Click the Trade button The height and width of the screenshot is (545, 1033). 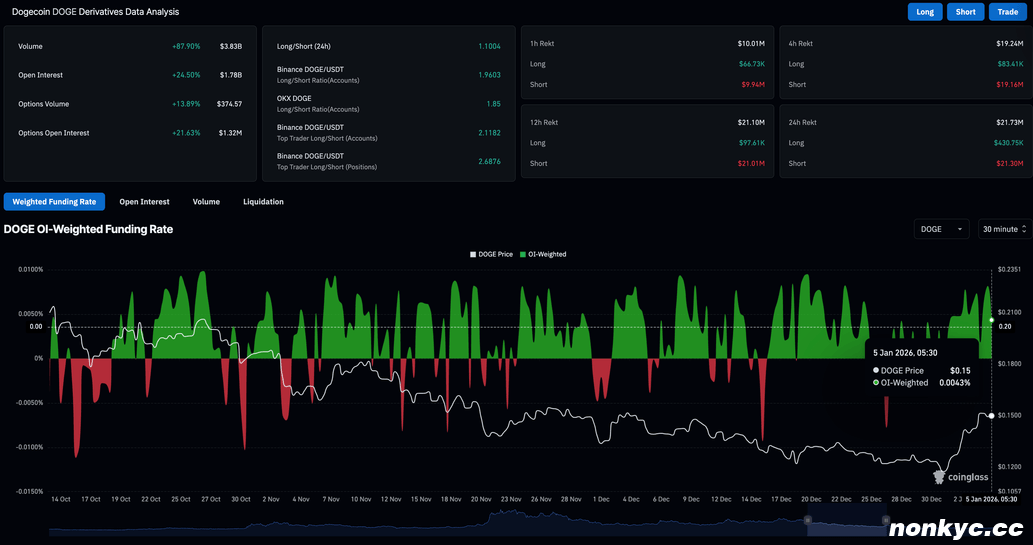(1005, 12)
